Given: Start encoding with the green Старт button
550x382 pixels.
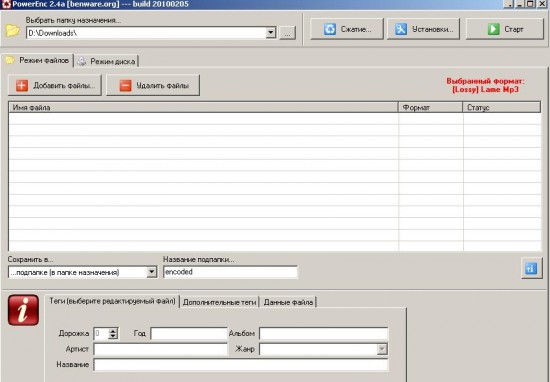Looking at the screenshot, I should click(x=504, y=29).
